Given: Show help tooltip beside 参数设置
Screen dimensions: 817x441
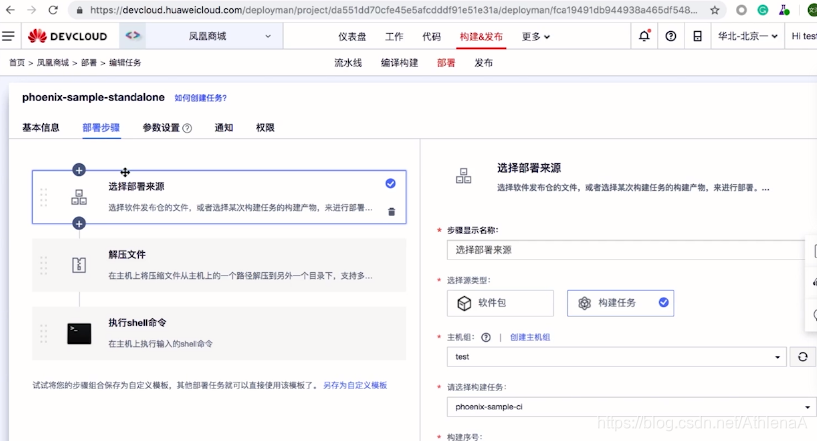Looking at the screenshot, I should pos(187,128).
